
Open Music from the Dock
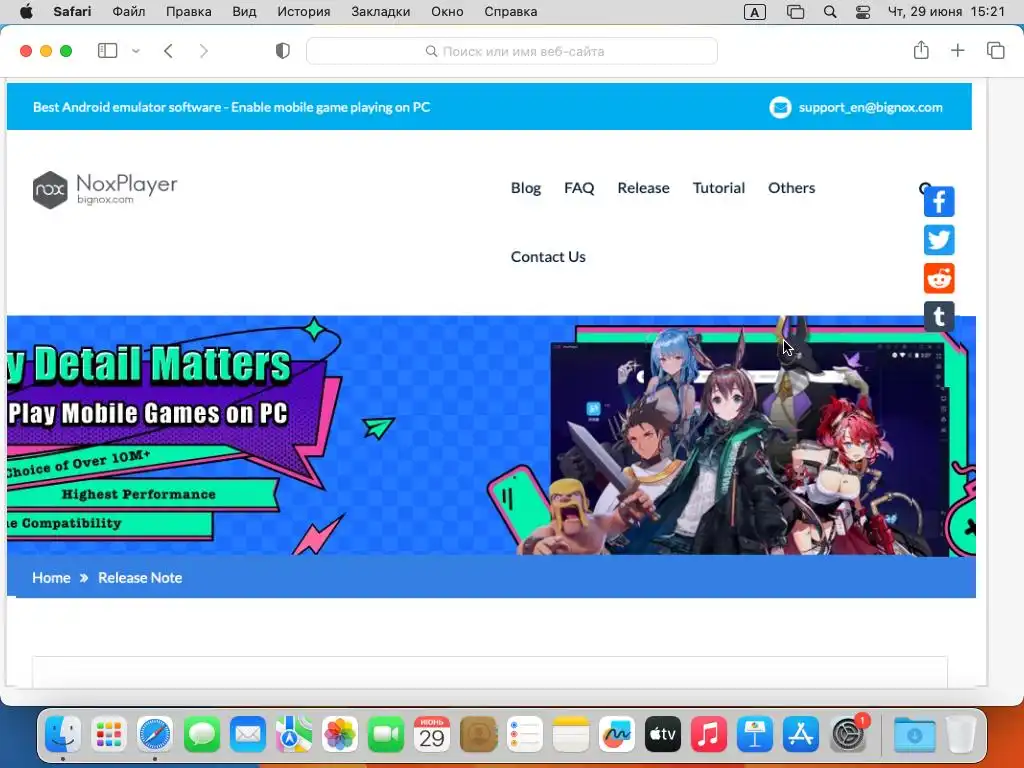[709, 735]
